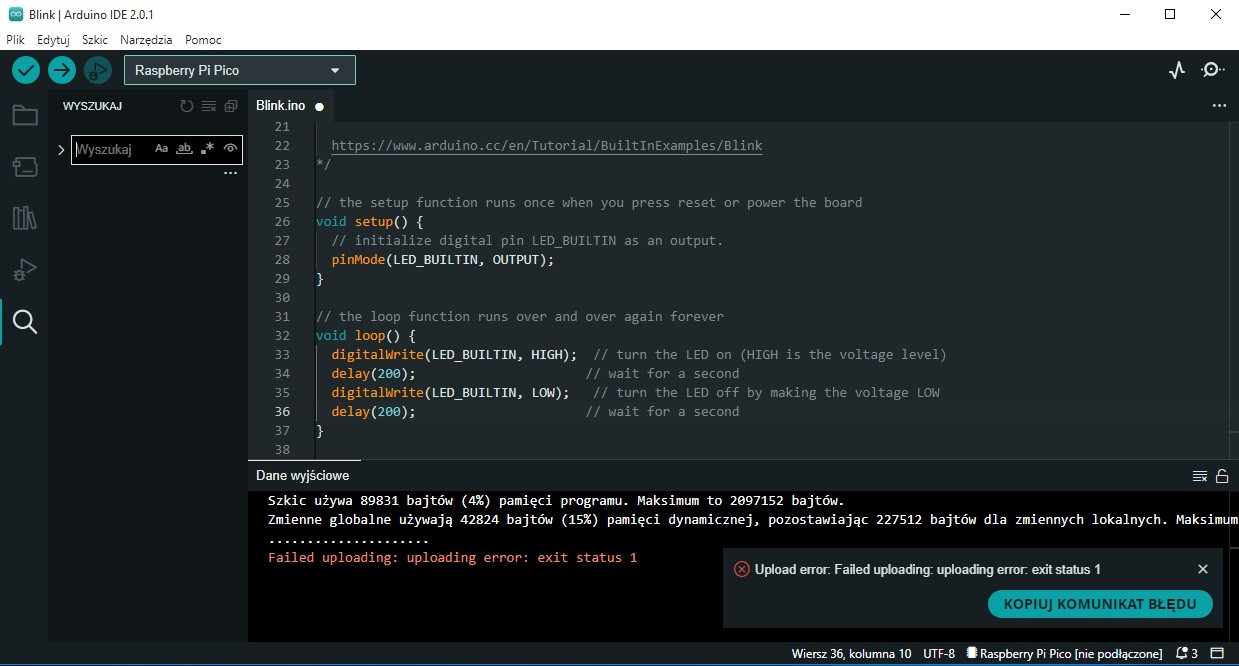Select the Blink.ino editor tab
The image size is (1239, 666).
tap(290, 105)
